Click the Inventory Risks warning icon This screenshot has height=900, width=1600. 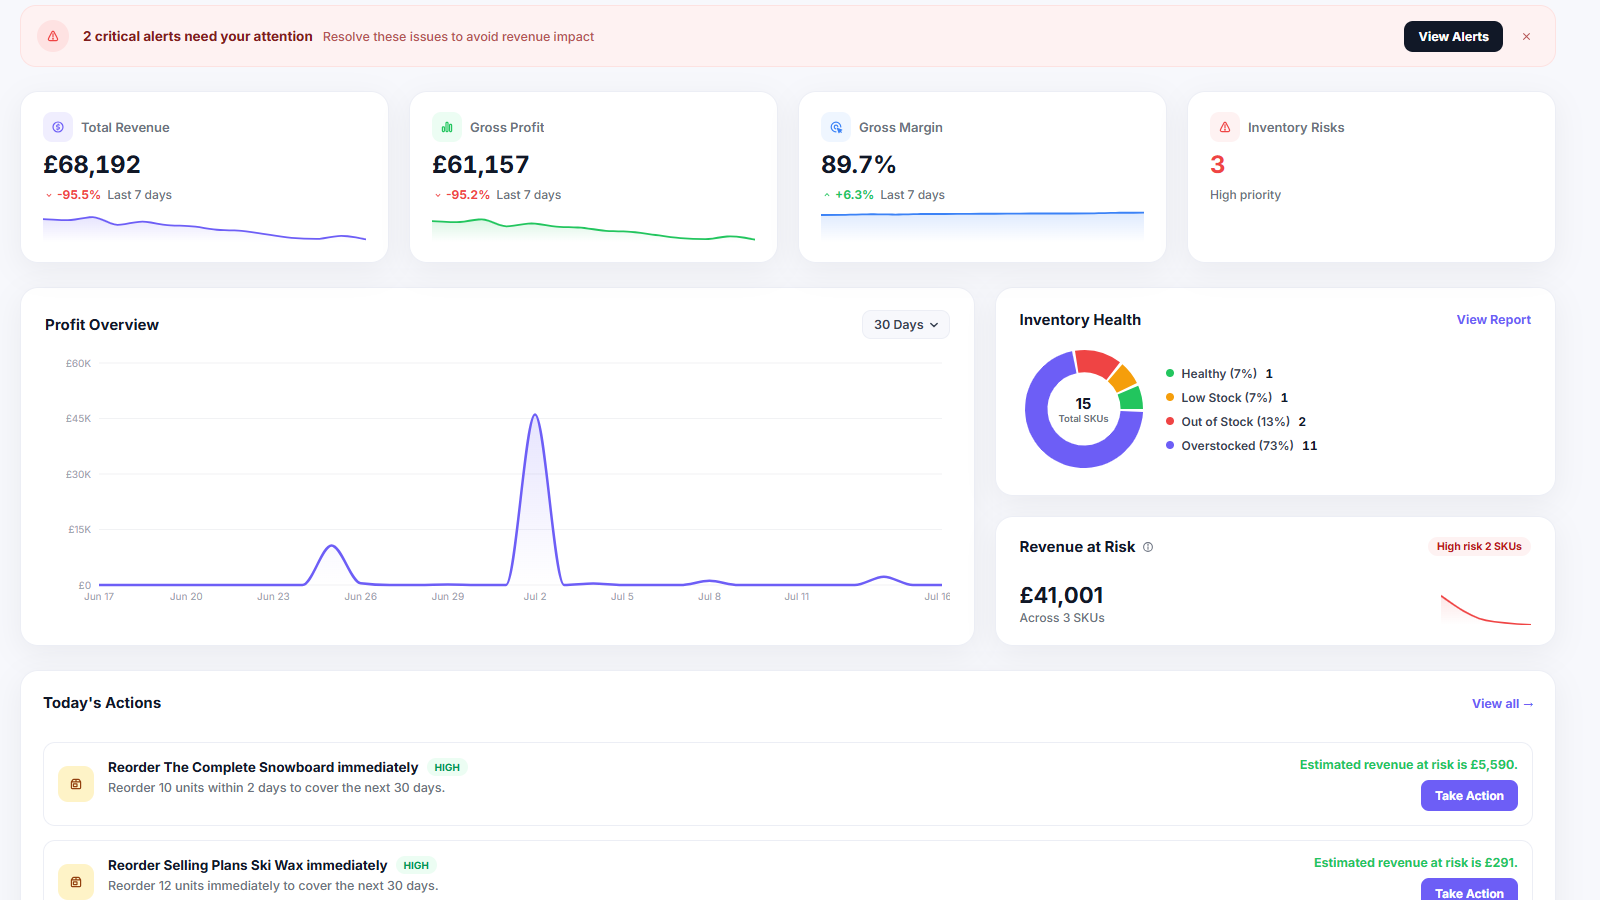1225,127
